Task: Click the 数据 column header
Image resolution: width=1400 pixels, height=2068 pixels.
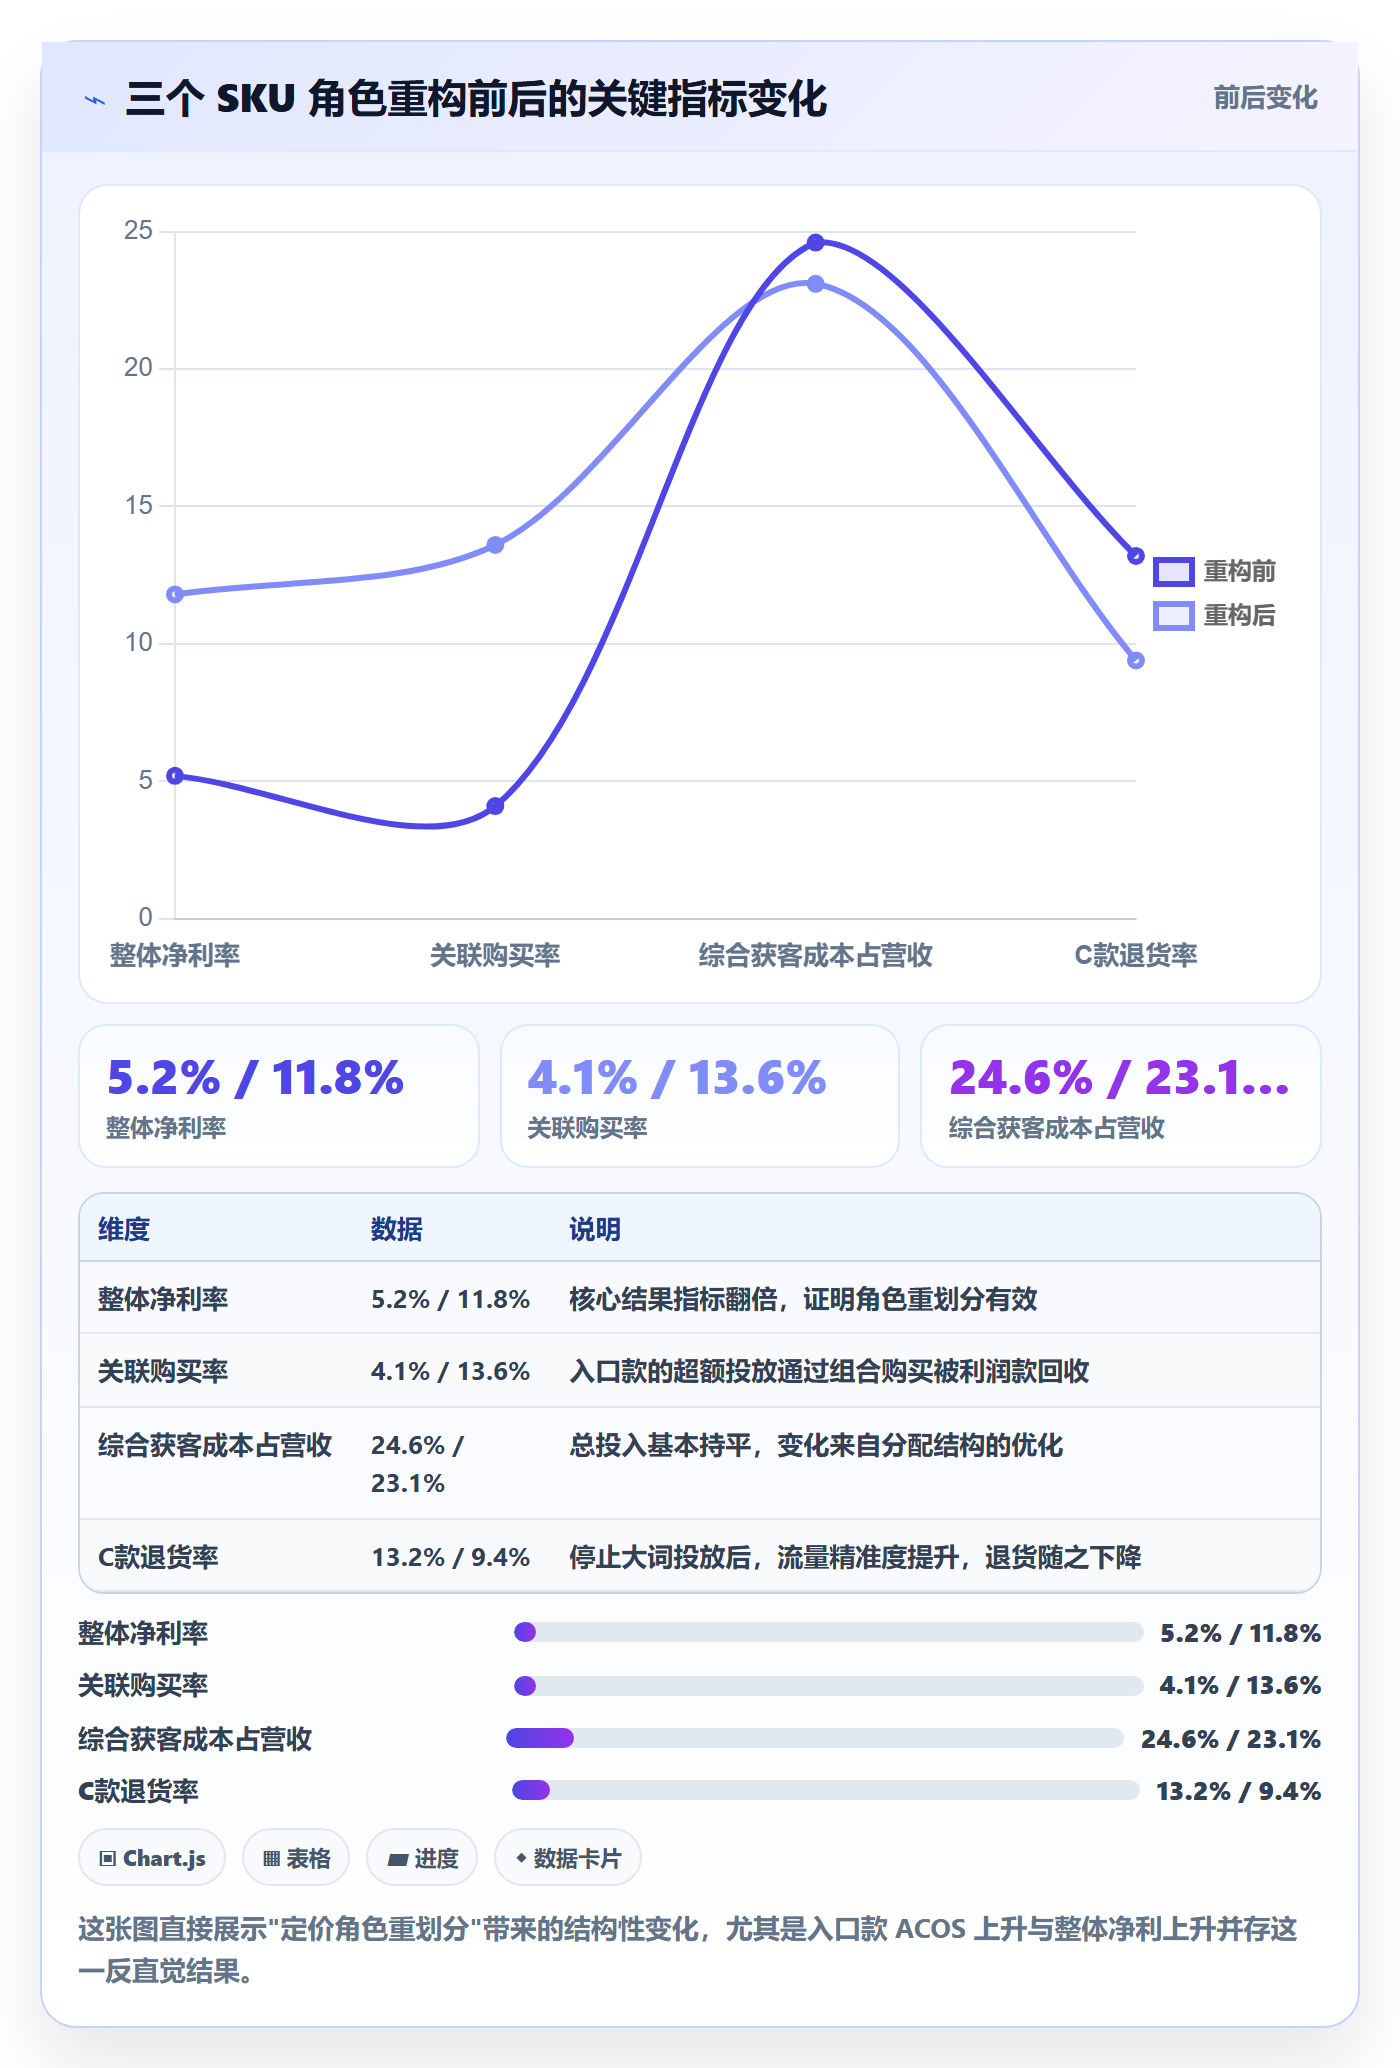Action: (397, 1229)
